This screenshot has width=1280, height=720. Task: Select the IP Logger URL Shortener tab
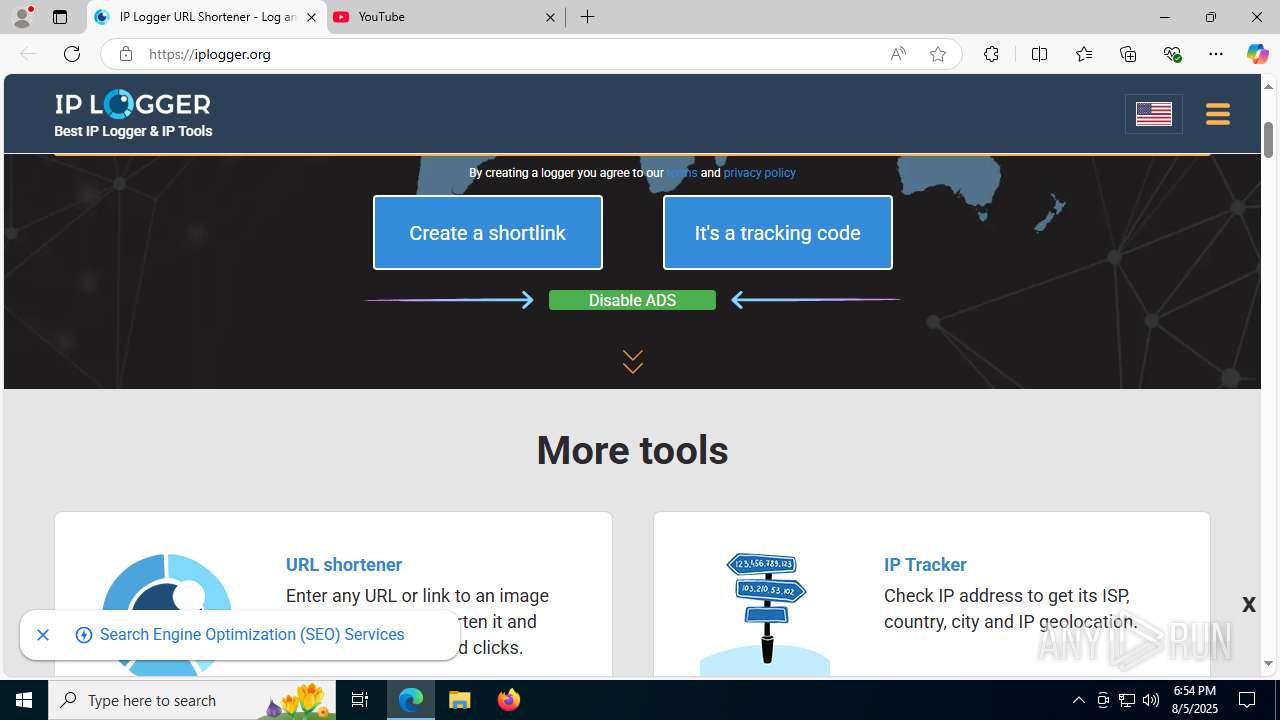205,17
